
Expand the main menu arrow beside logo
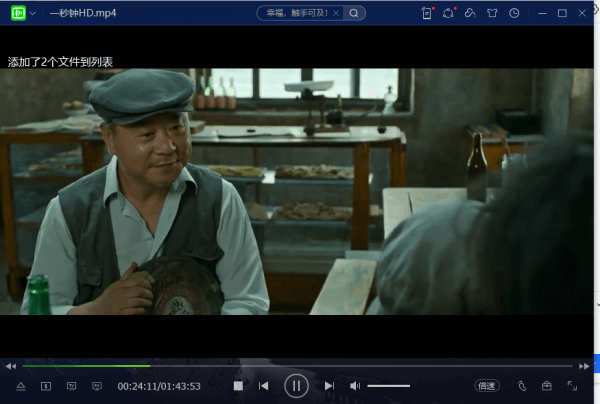click(x=33, y=13)
